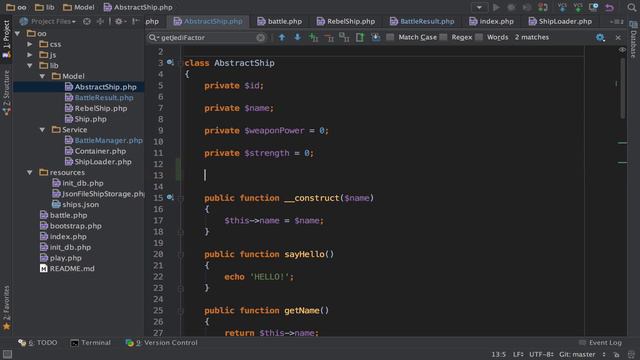
Task: Click the code inspection eye icon
Action: tap(622, 50)
